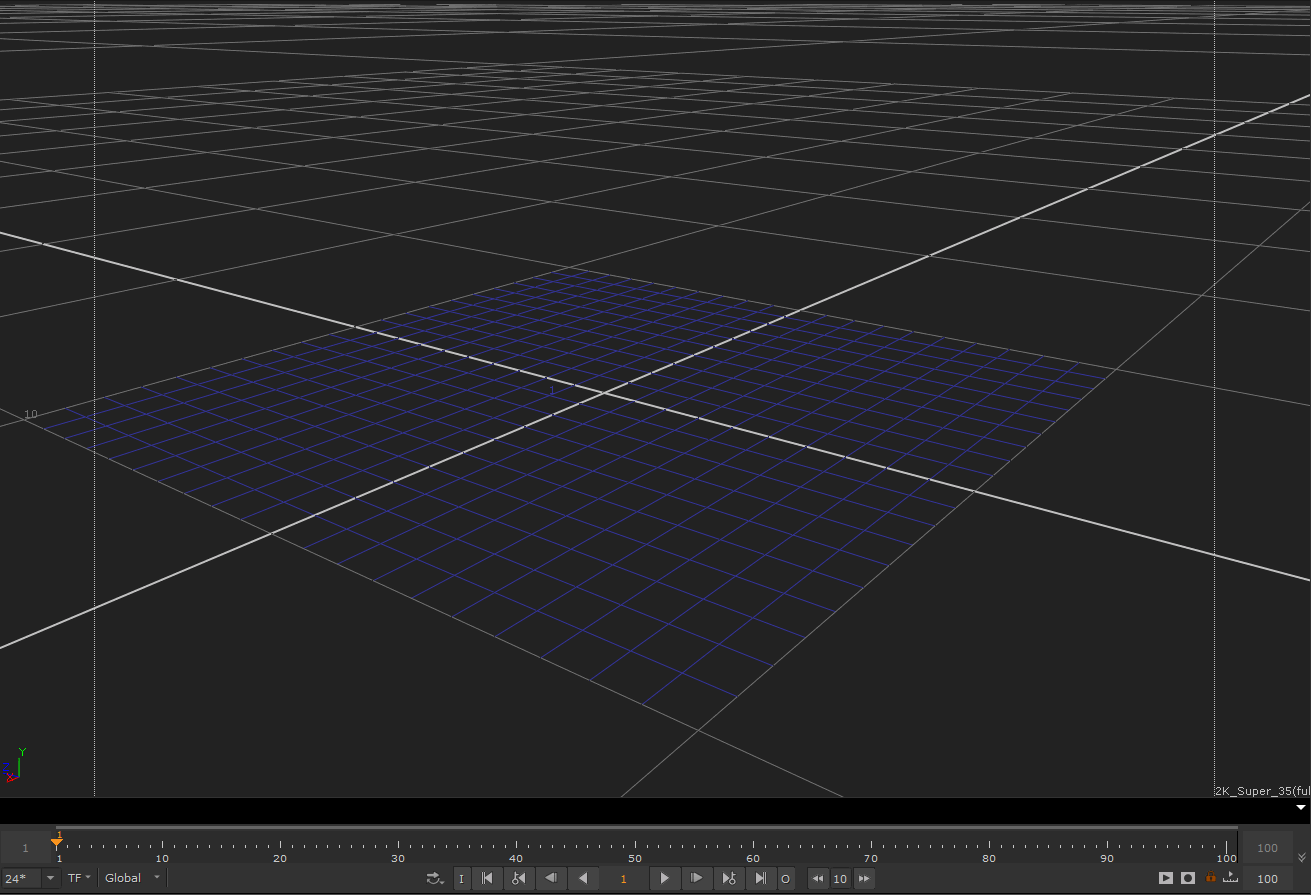This screenshot has height=895, width=1311.
Task: Skip back by 10 frames
Action: click(x=818, y=878)
